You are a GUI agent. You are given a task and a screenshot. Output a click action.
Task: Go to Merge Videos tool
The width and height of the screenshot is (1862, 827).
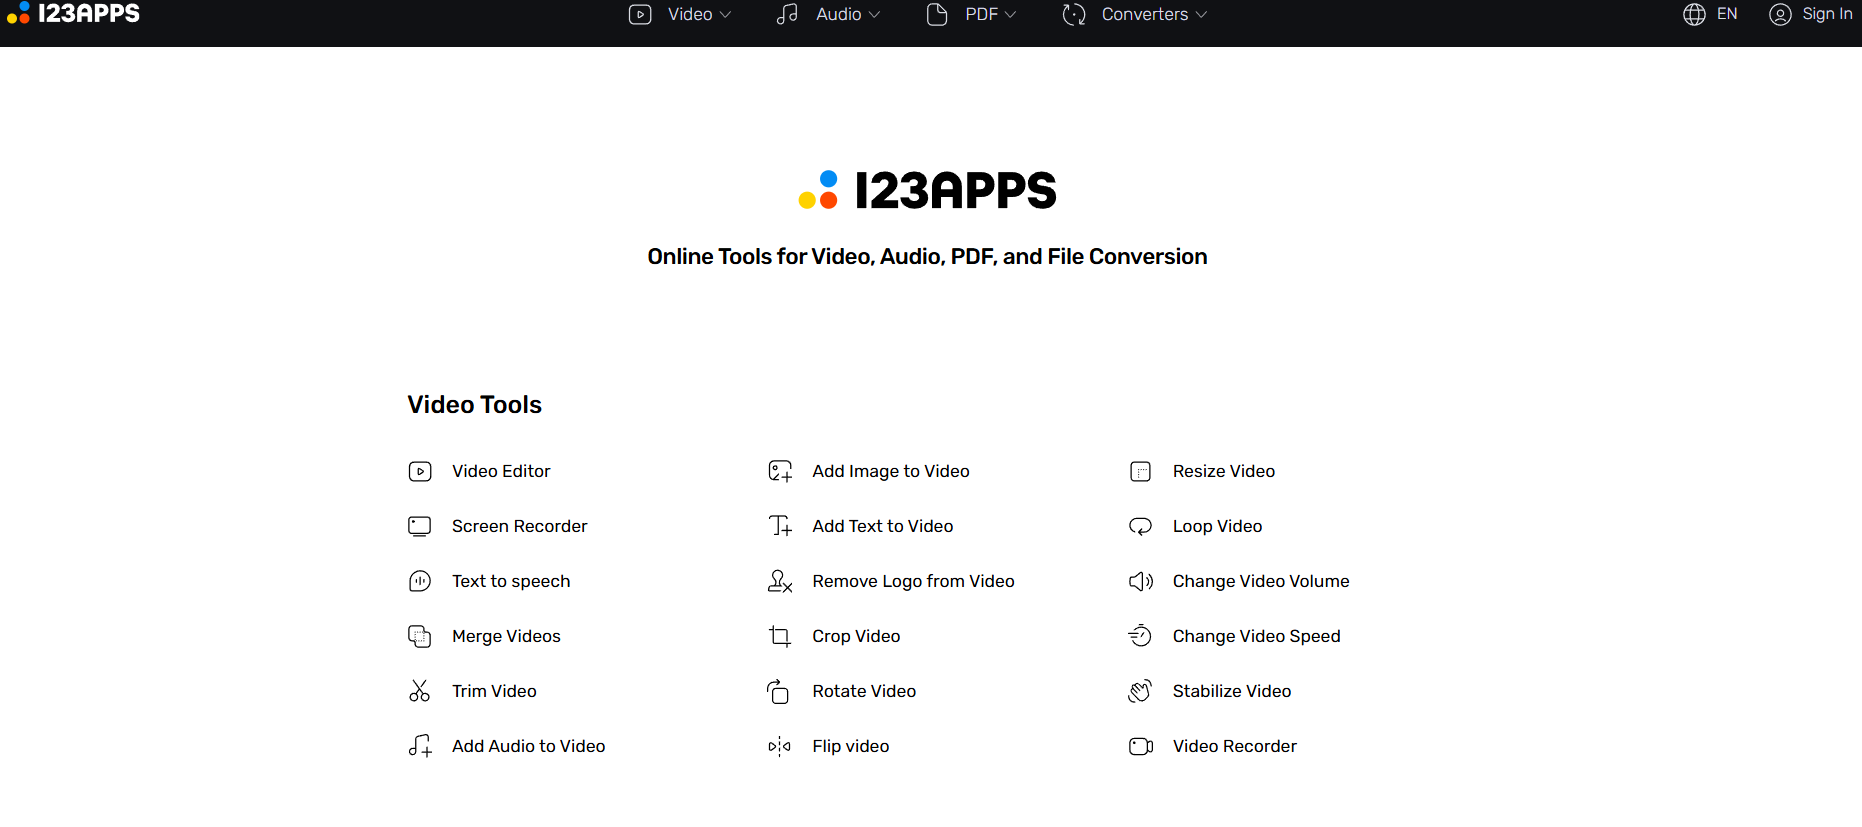click(x=506, y=636)
